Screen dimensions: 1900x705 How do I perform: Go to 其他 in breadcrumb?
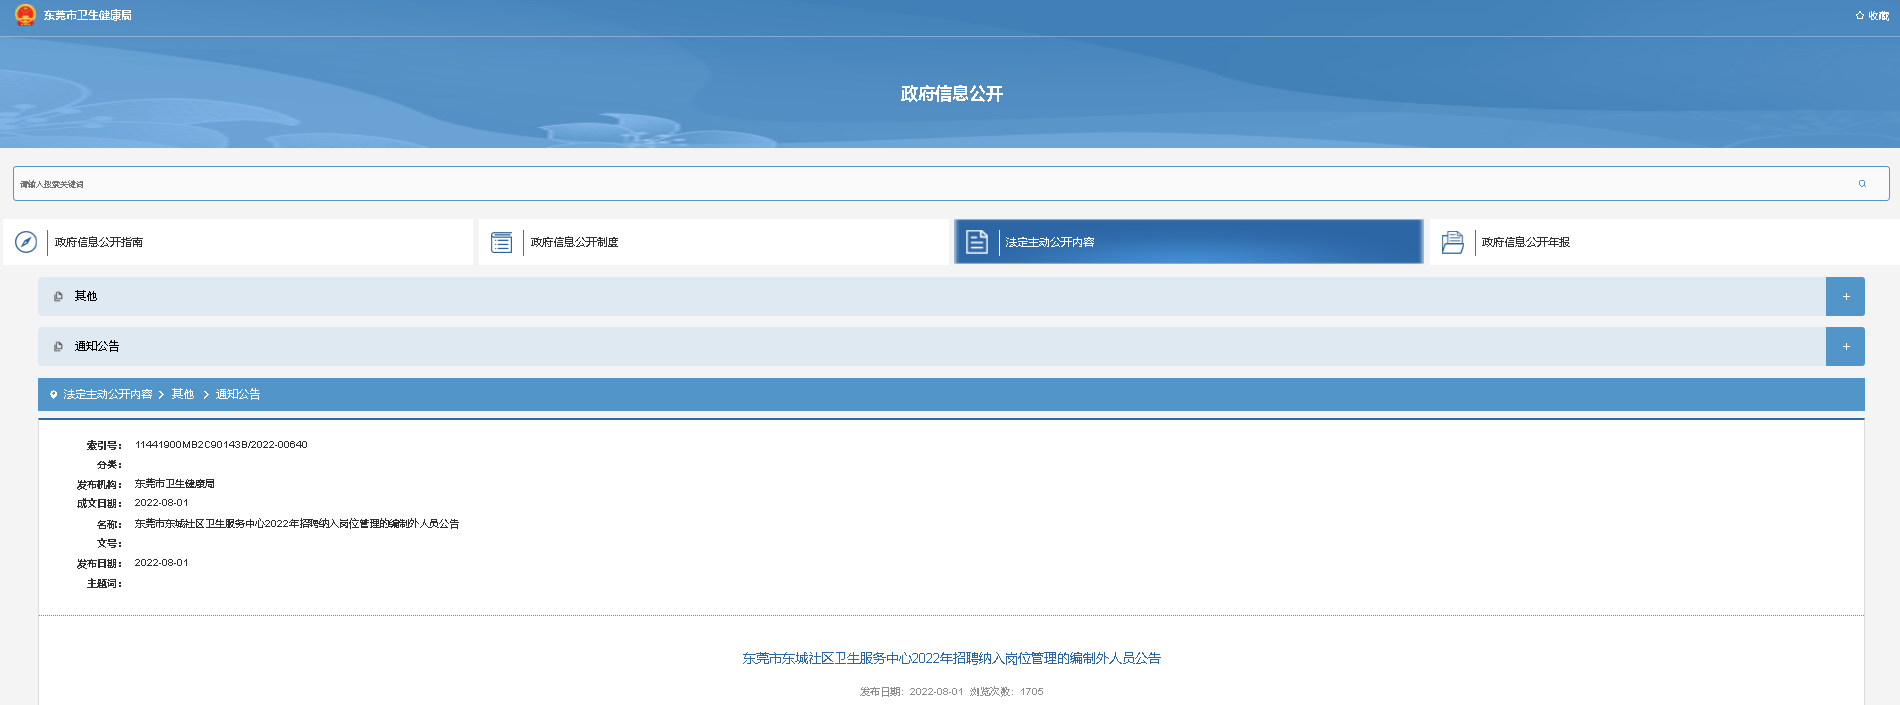(183, 395)
